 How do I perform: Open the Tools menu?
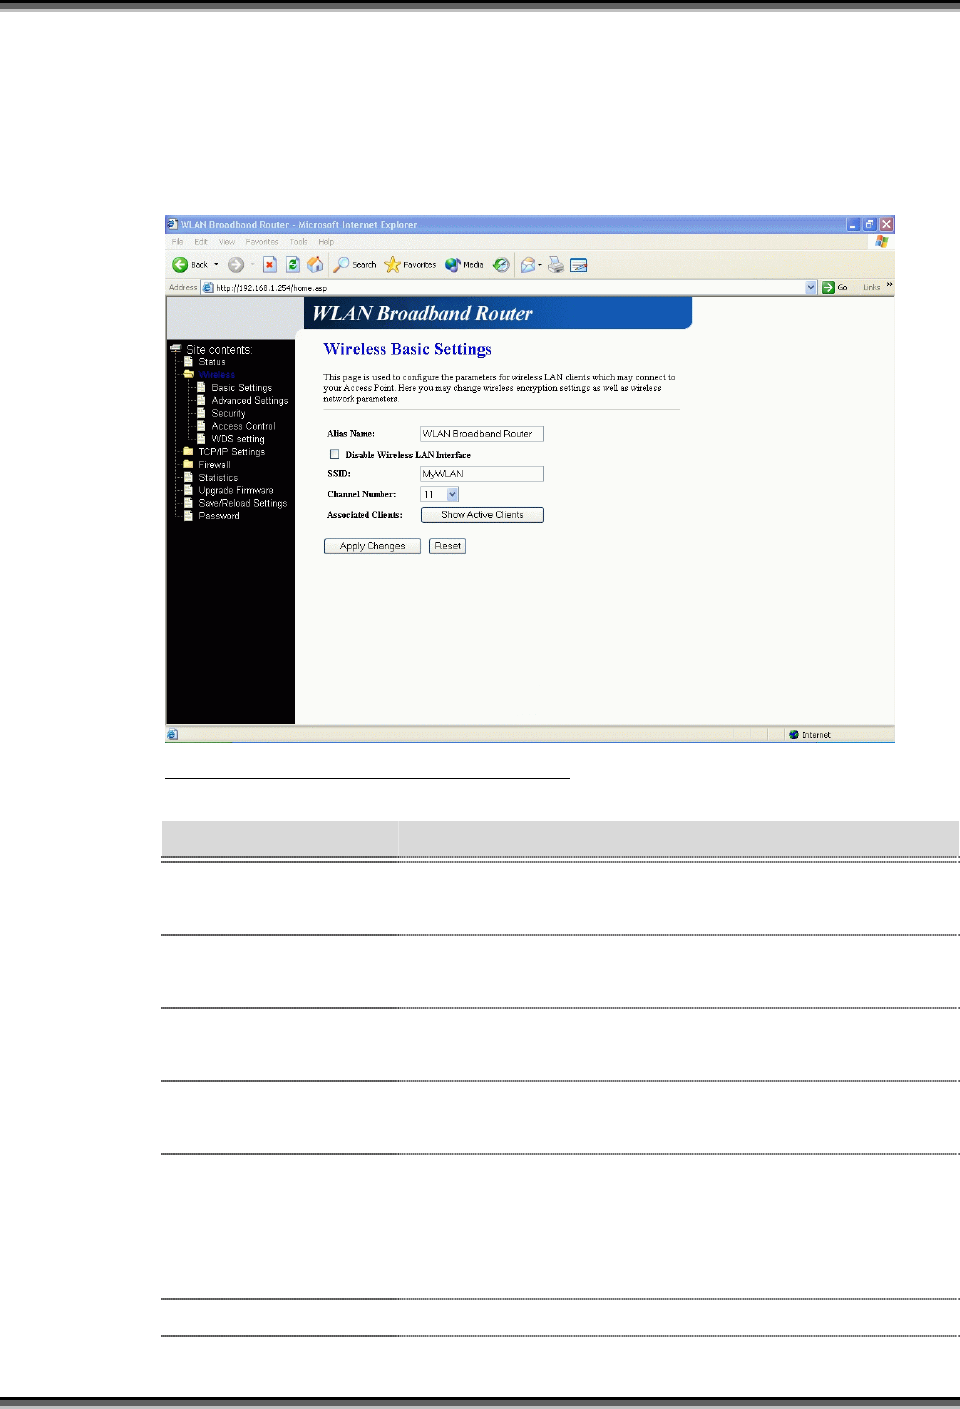tap(298, 241)
